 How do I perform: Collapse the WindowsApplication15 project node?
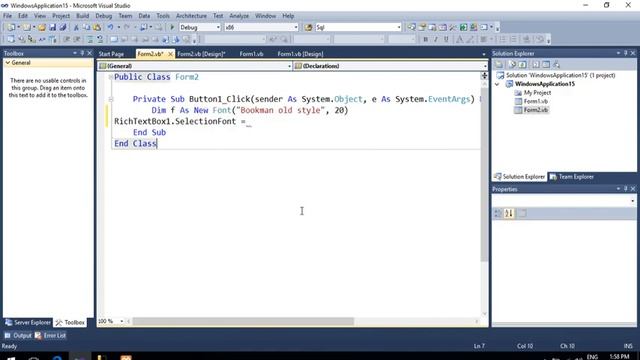click(x=497, y=84)
